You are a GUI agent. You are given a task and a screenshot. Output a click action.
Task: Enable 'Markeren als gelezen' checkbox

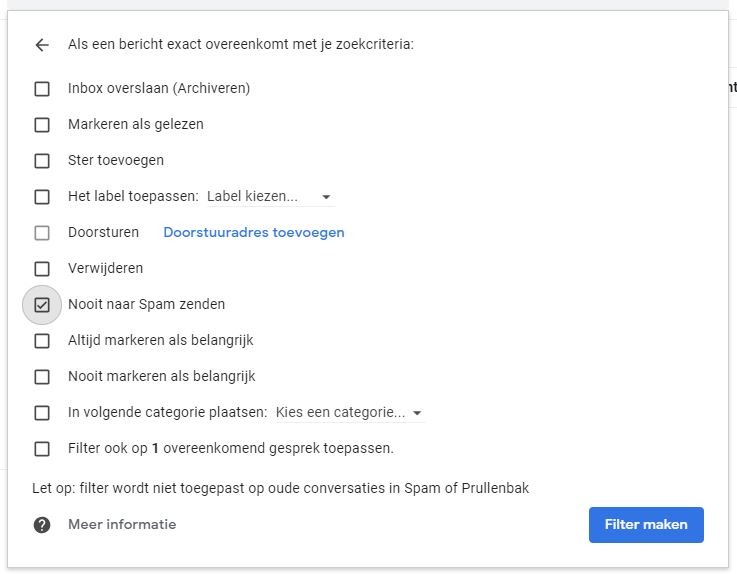[42, 125]
